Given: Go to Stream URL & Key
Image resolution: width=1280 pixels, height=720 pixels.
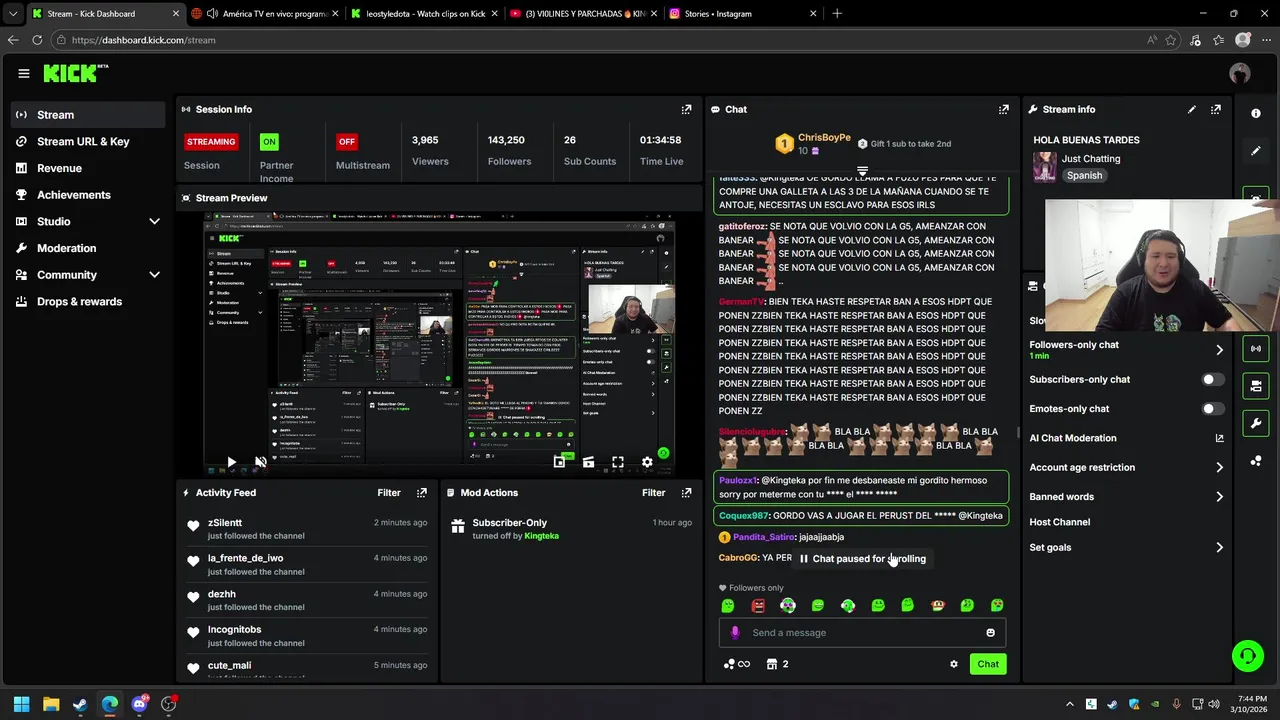Looking at the screenshot, I should 88,141.
